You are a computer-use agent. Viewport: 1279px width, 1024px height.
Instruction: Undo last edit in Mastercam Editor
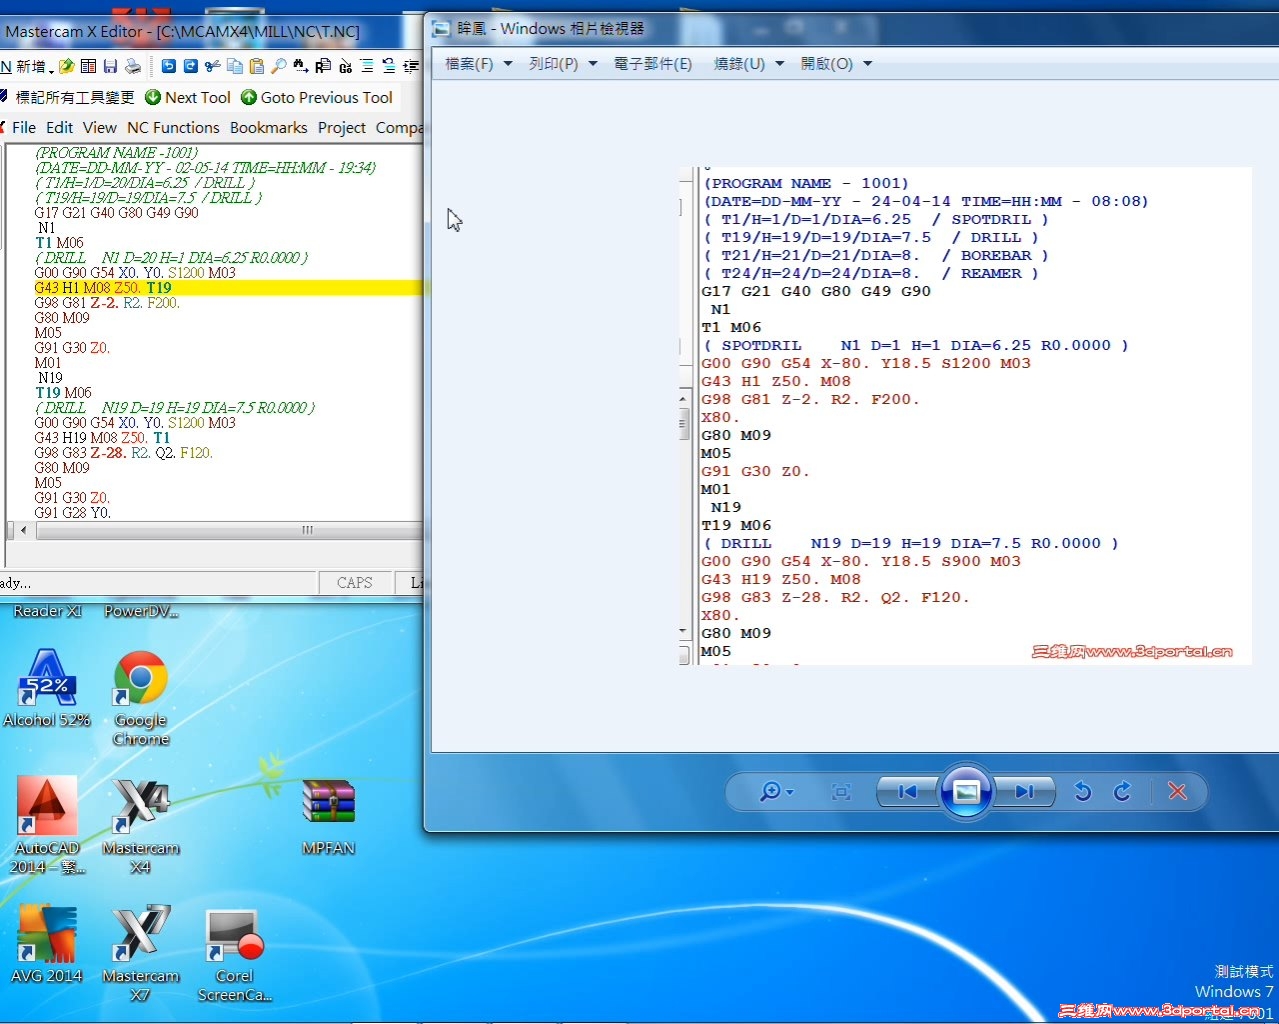click(169, 66)
